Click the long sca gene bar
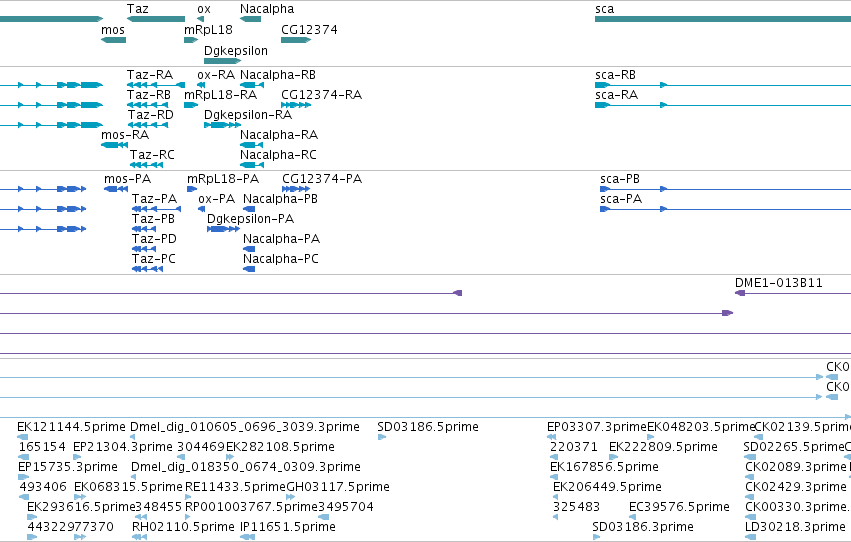The image size is (851, 542). 723,19
